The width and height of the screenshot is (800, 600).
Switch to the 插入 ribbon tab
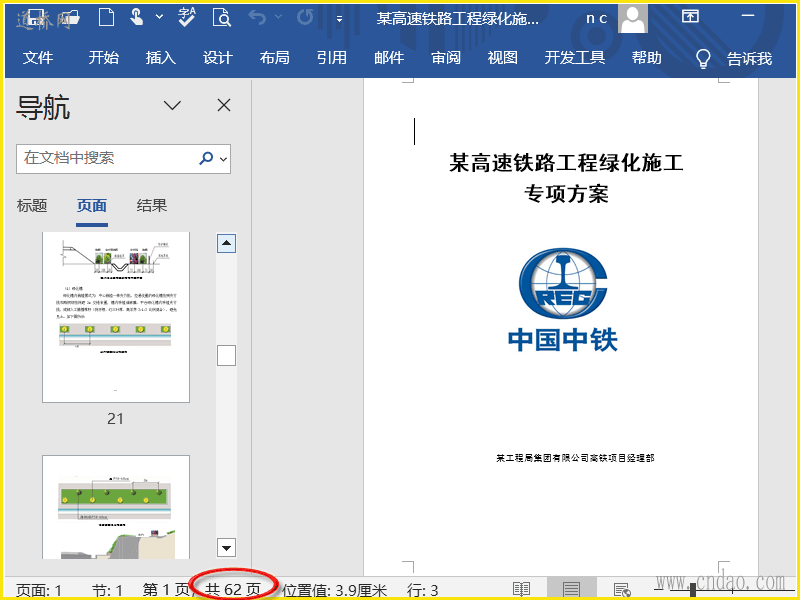click(x=161, y=58)
